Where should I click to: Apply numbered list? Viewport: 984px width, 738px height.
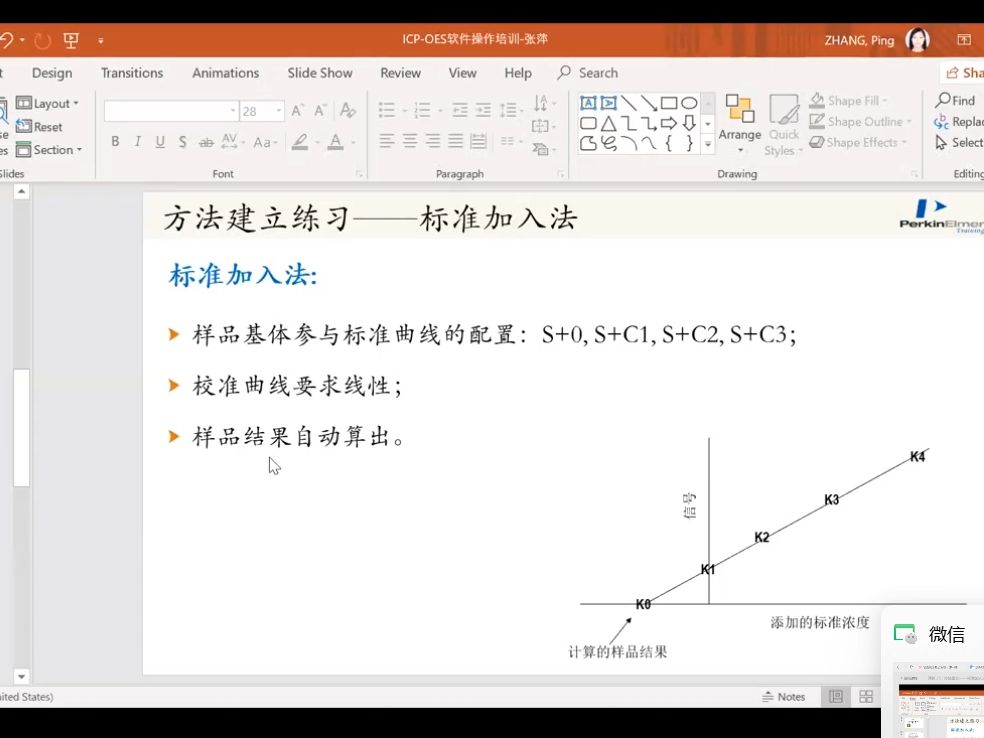tap(422, 111)
